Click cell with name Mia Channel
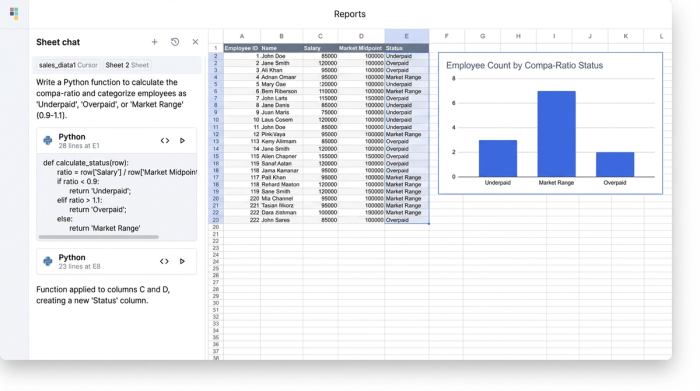This screenshot has height=391, width=700. coord(281,198)
